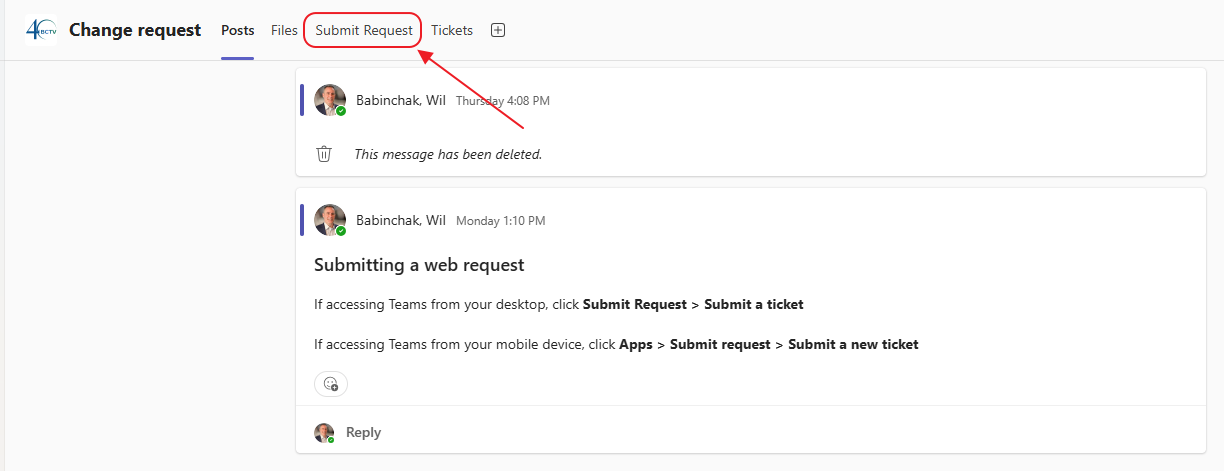Image resolution: width=1224 pixels, height=471 pixels.
Task: Select the Monday 1:10 PM timestamp
Action: (x=501, y=221)
